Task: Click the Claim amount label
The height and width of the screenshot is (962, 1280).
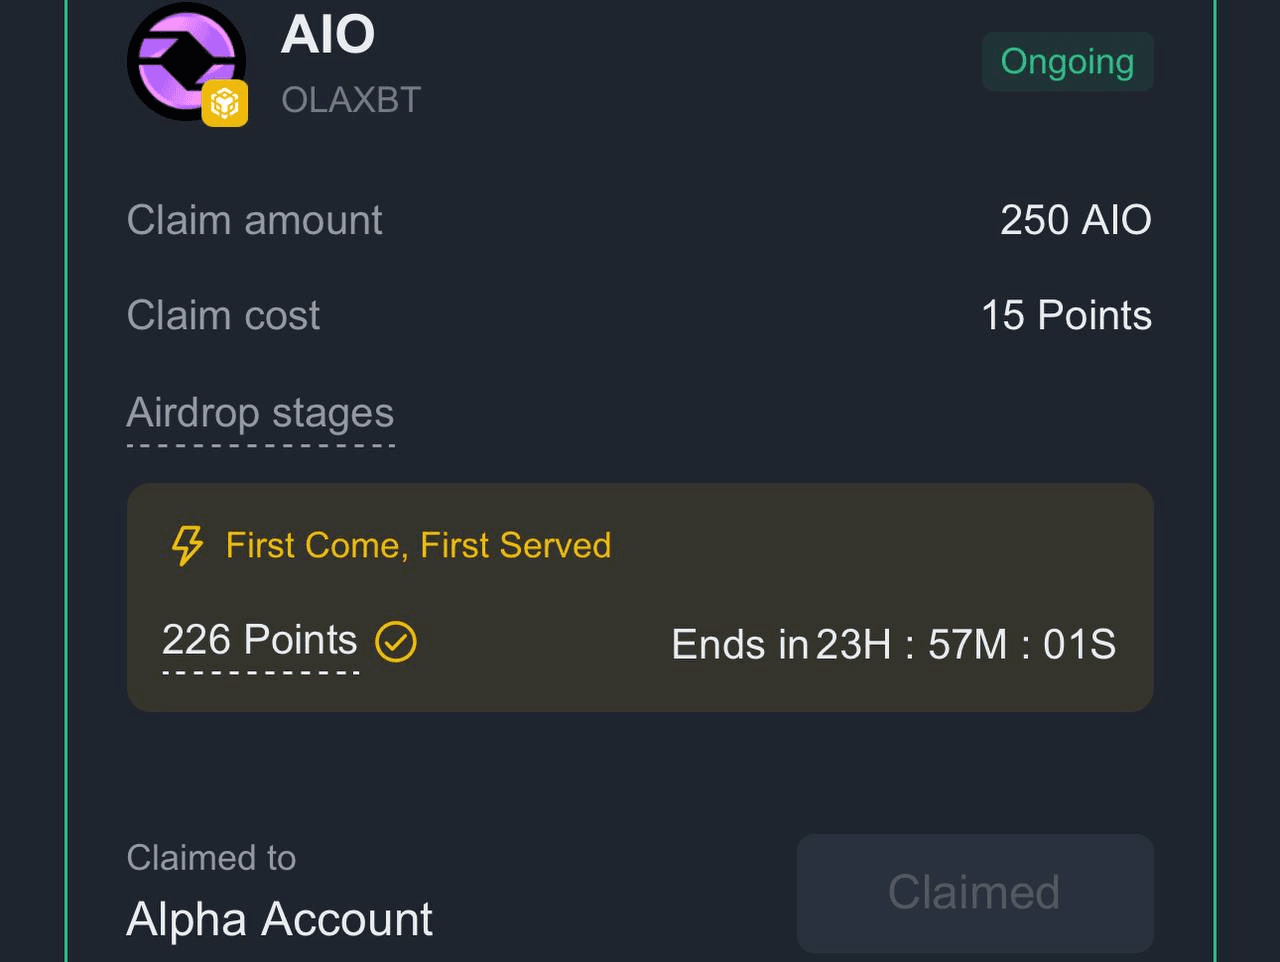Action: click(x=254, y=220)
